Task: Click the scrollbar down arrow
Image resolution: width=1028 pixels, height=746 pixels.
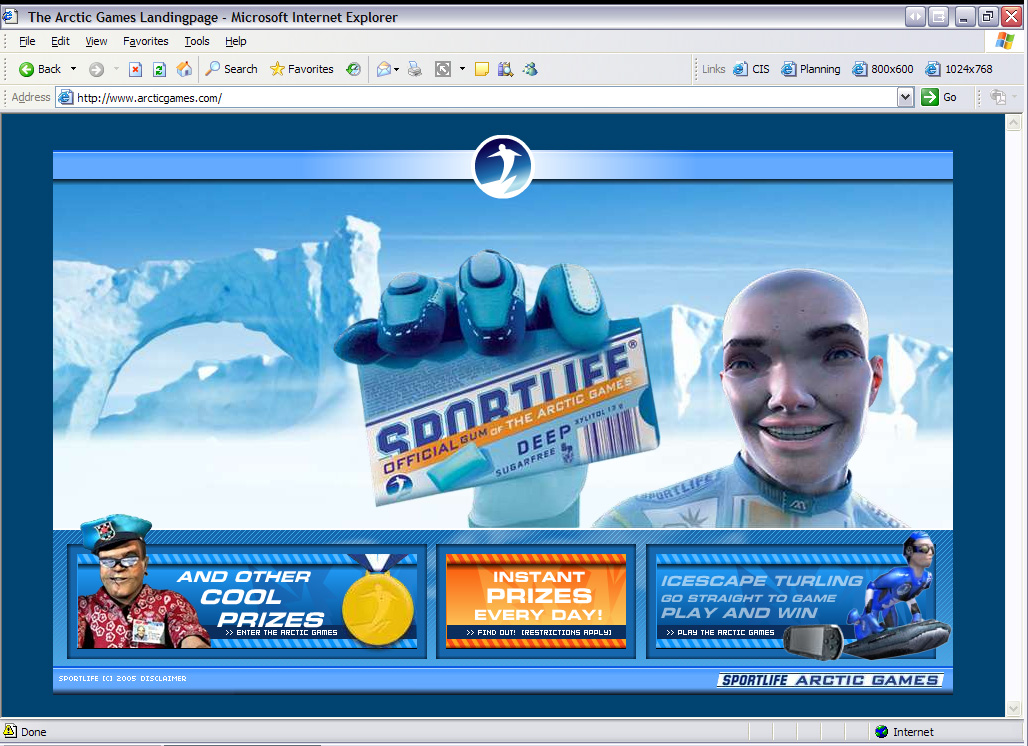Action: pyautogui.click(x=1014, y=709)
